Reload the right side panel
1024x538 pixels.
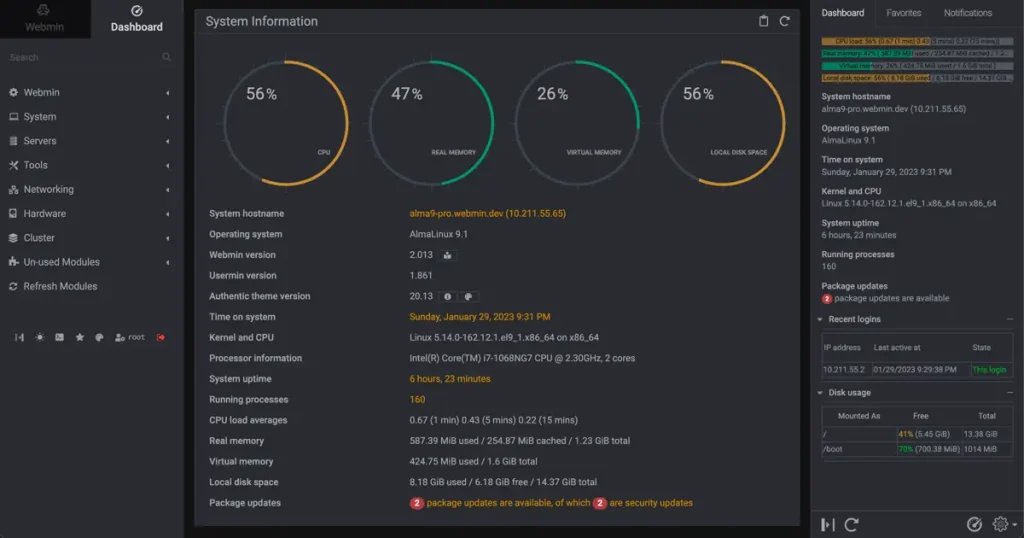pos(852,524)
